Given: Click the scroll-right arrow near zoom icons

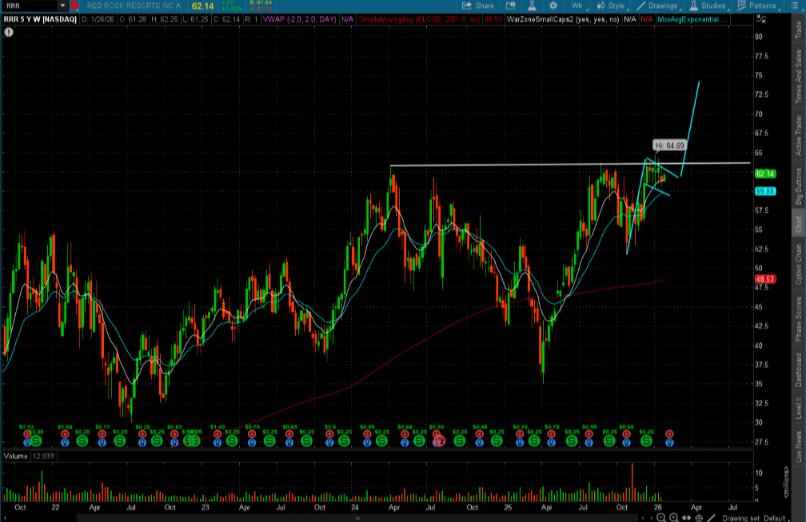Looking at the screenshot, I should (x=652, y=518).
